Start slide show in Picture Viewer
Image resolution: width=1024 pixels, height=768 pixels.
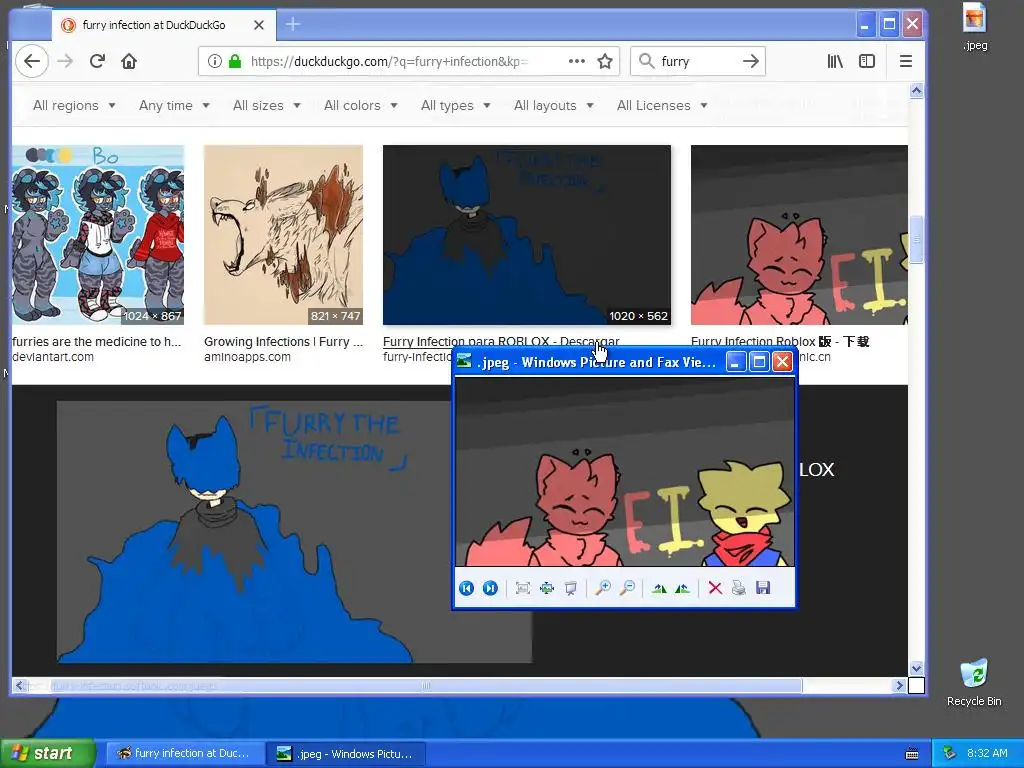pos(571,588)
